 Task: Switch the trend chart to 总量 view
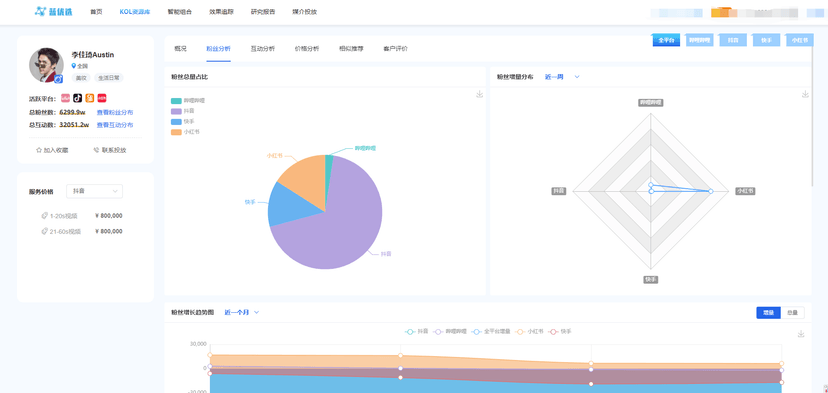tap(793, 313)
